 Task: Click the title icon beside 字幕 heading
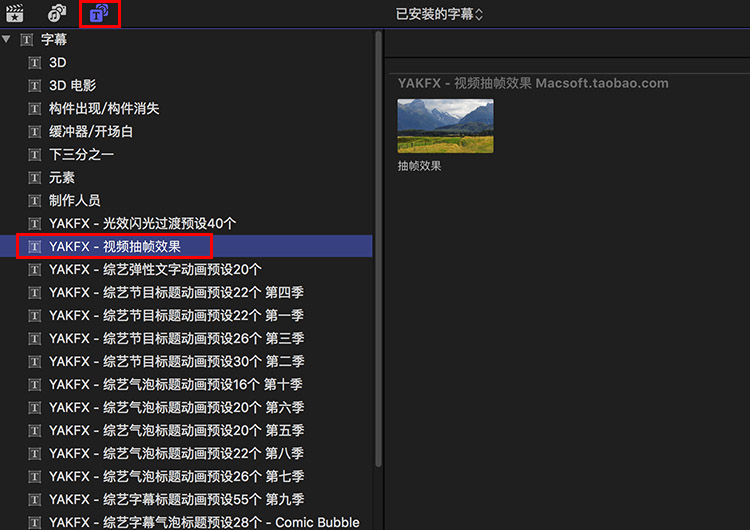[x=27, y=40]
